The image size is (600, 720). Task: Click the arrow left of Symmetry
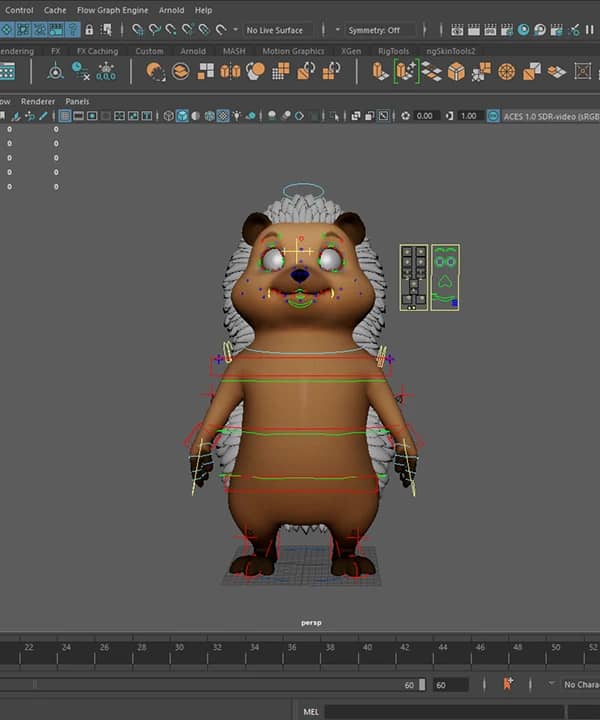coord(337,30)
